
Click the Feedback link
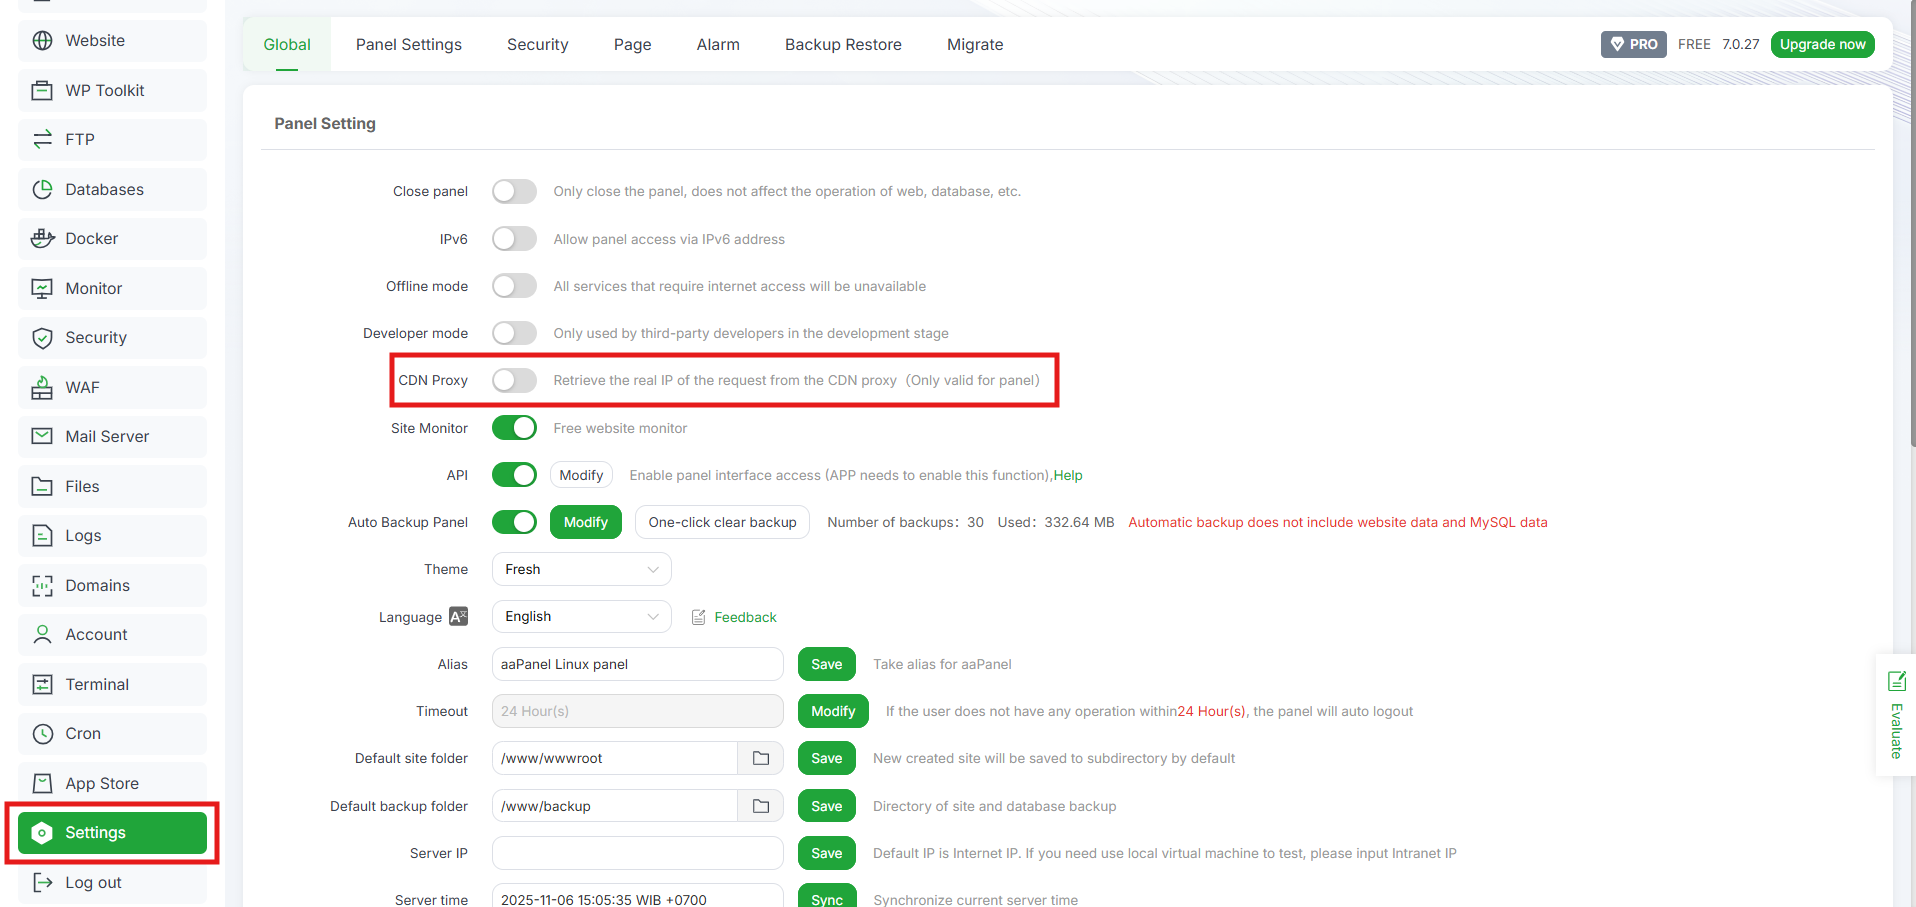[745, 617]
